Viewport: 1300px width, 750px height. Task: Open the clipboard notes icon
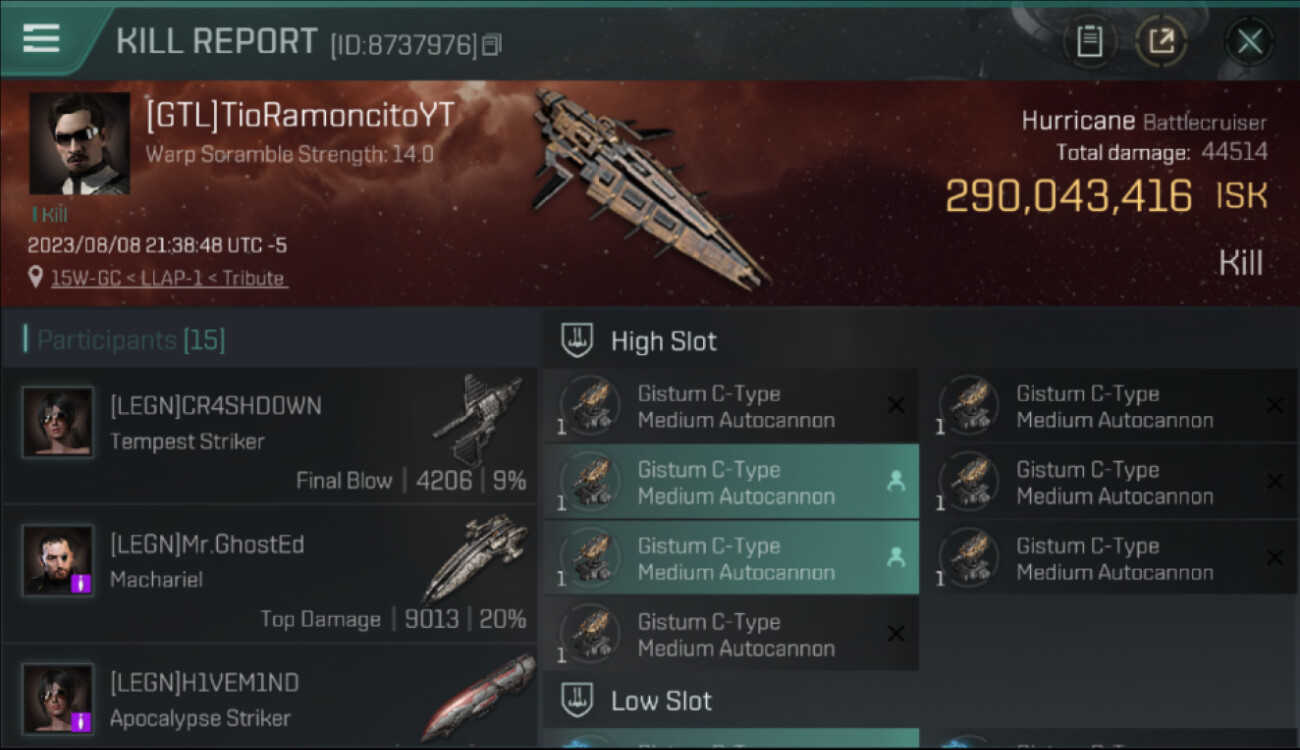point(1089,41)
